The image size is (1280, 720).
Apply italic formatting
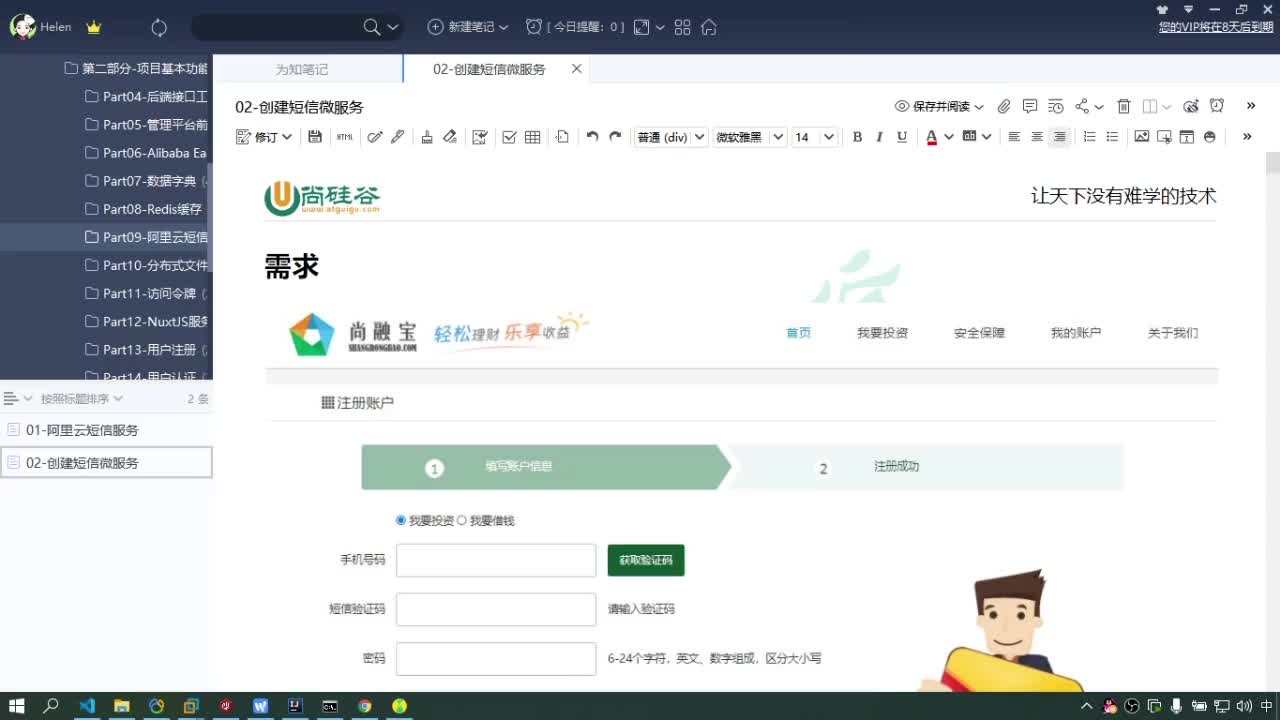click(879, 137)
